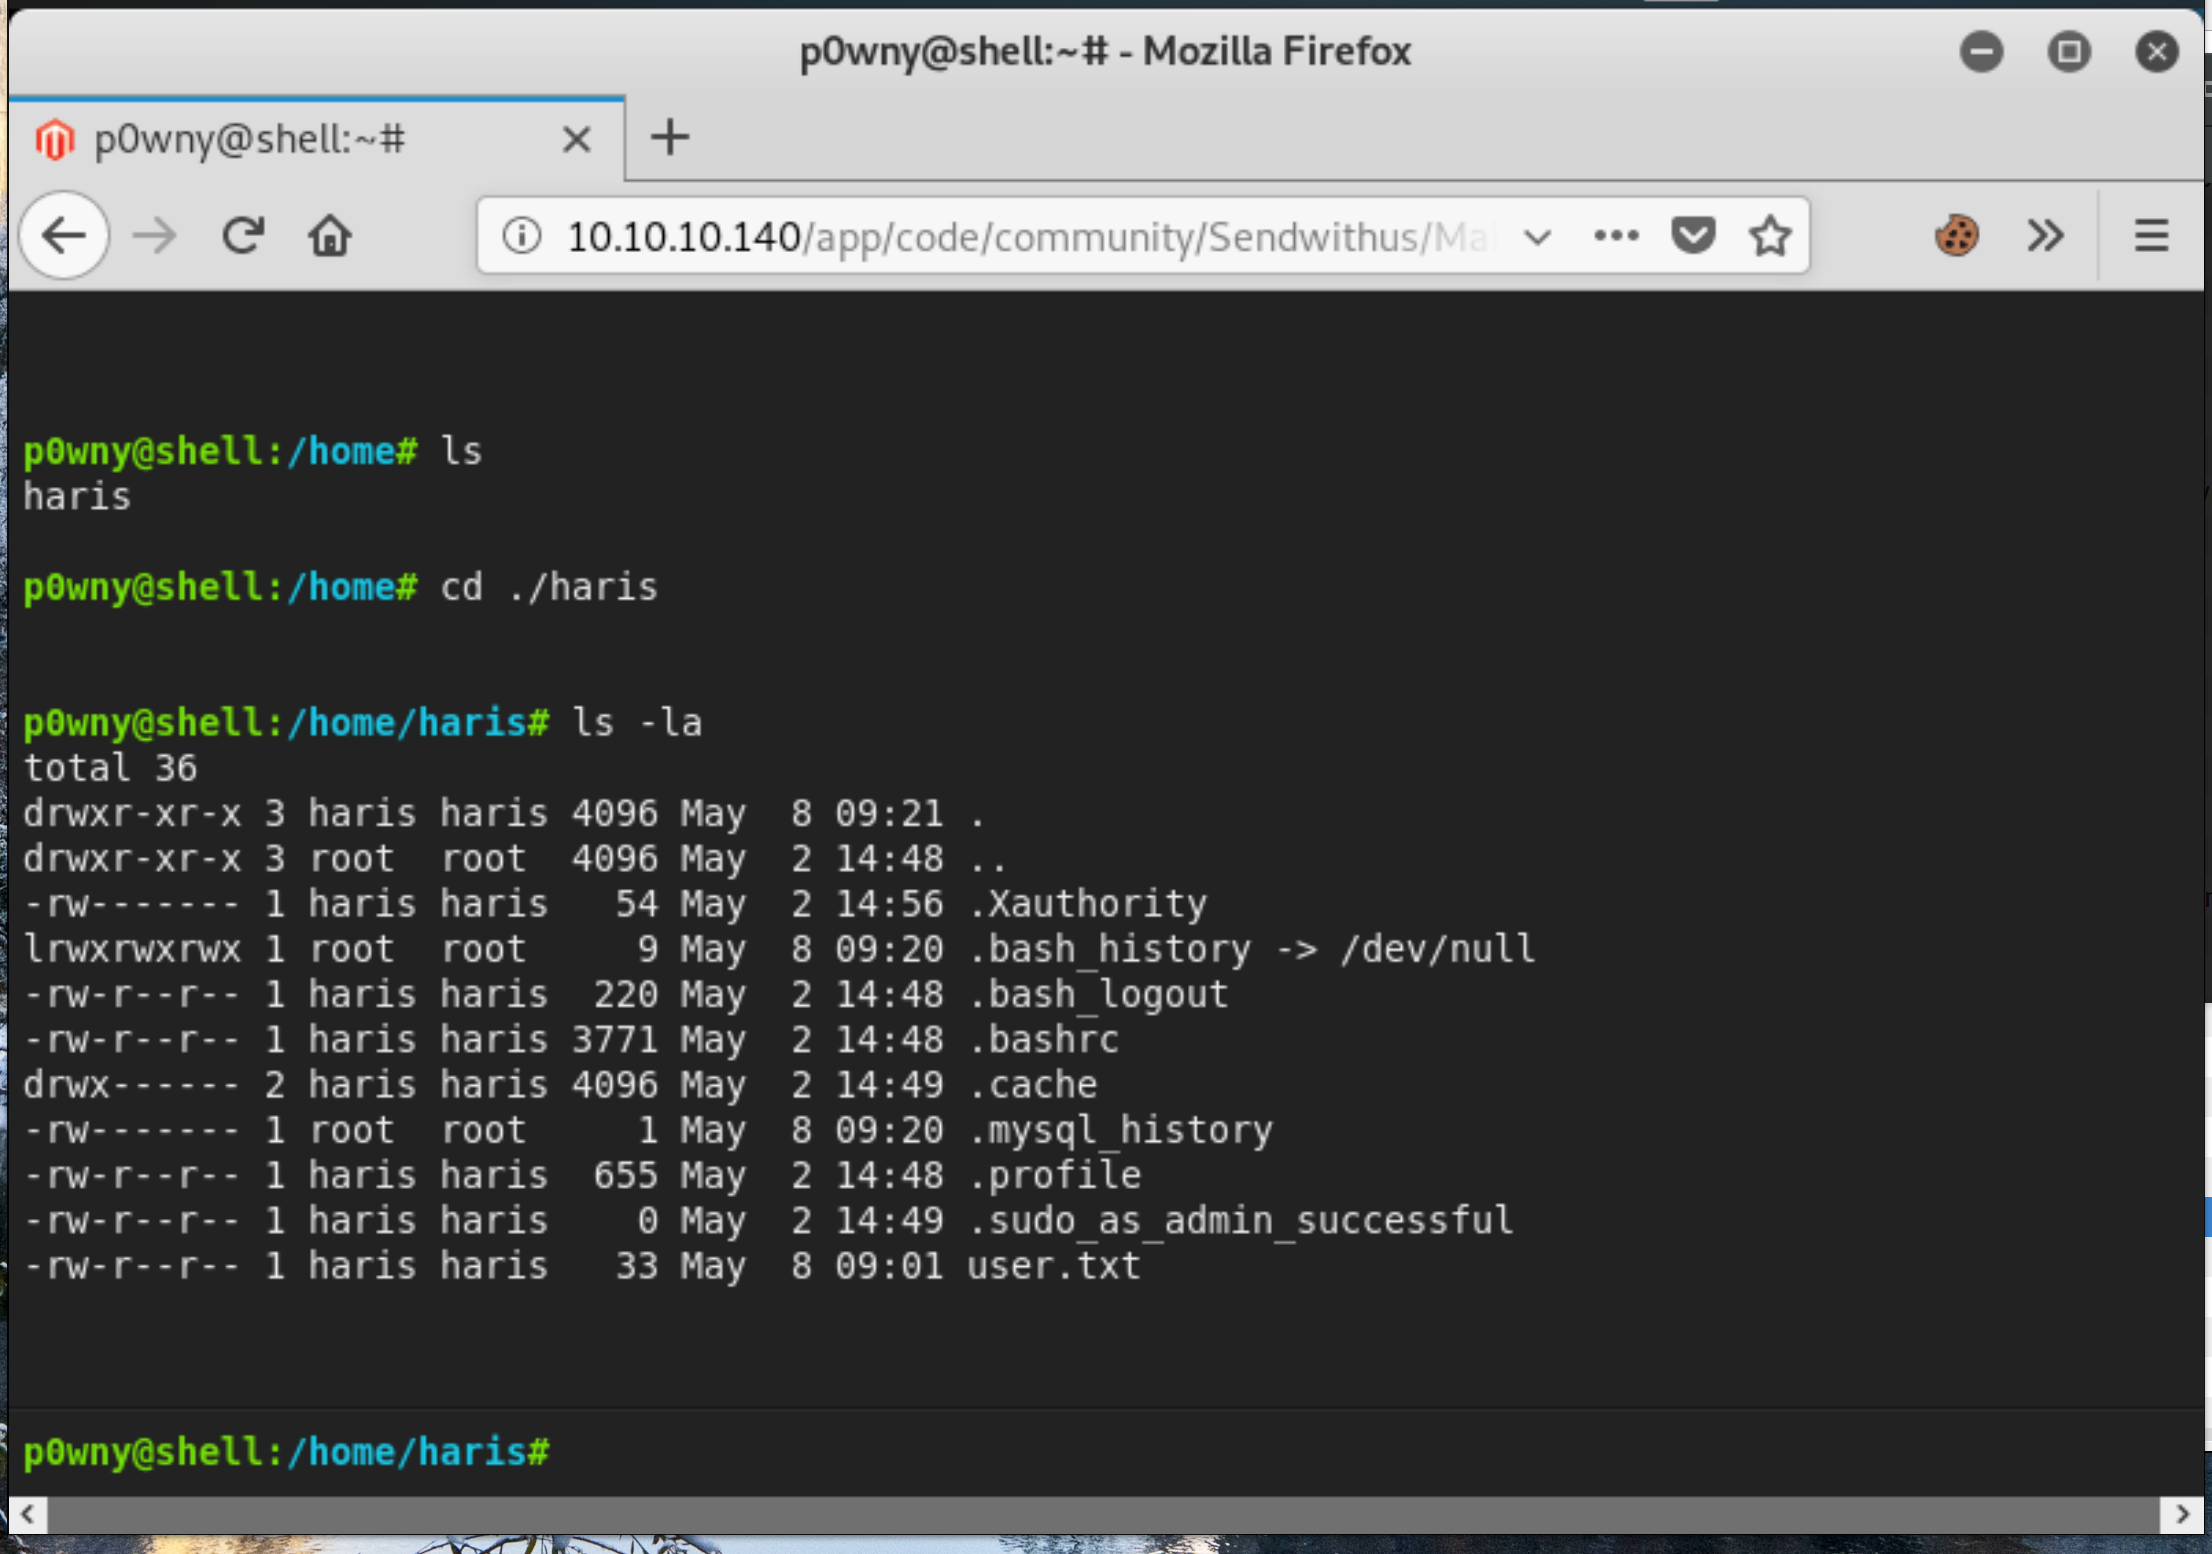Click the .Xauthority filename

1088,904
